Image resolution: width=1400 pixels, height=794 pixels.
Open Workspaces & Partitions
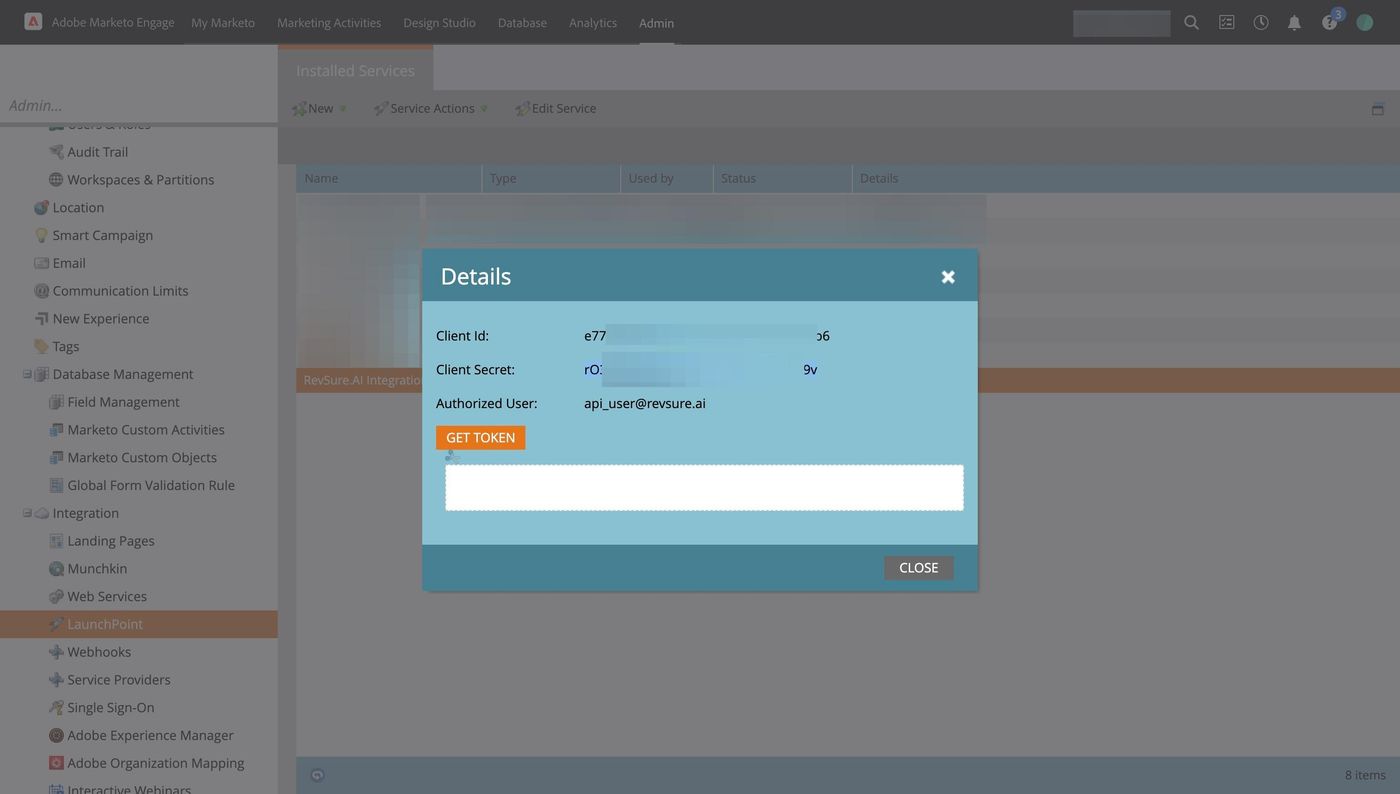point(140,180)
